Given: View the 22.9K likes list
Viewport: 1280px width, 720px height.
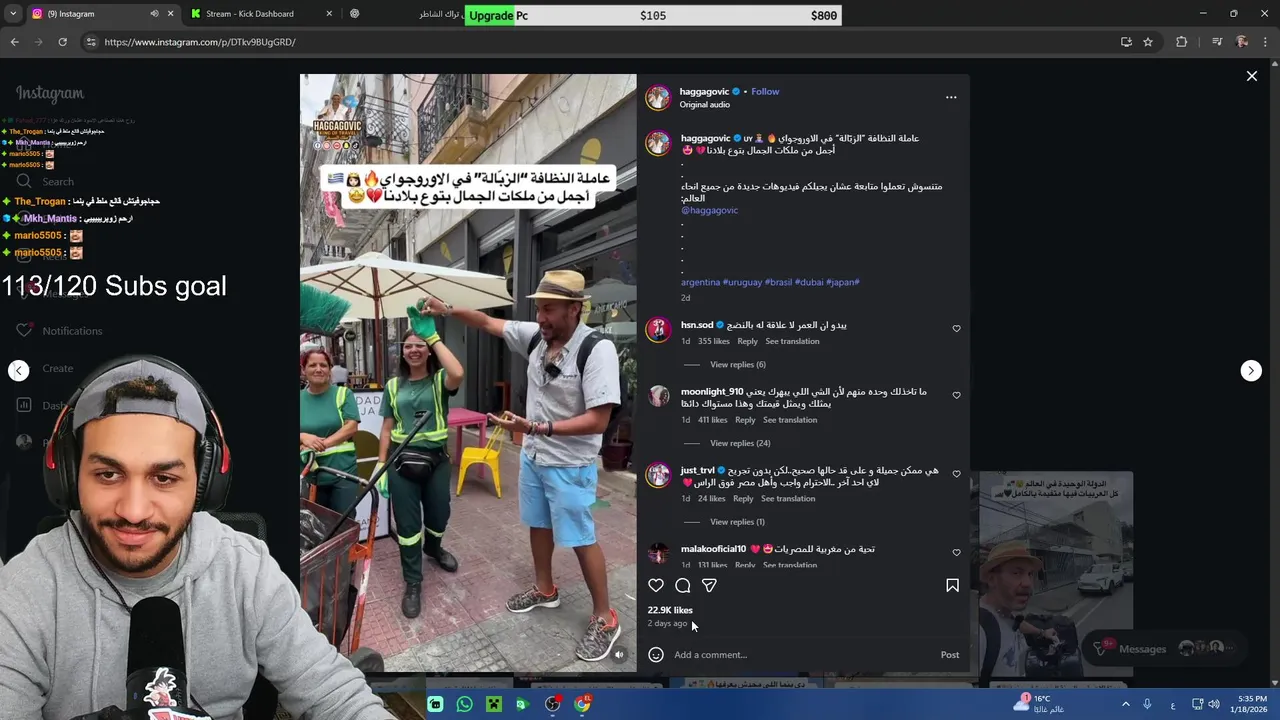Looking at the screenshot, I should (x=670, y=610).
